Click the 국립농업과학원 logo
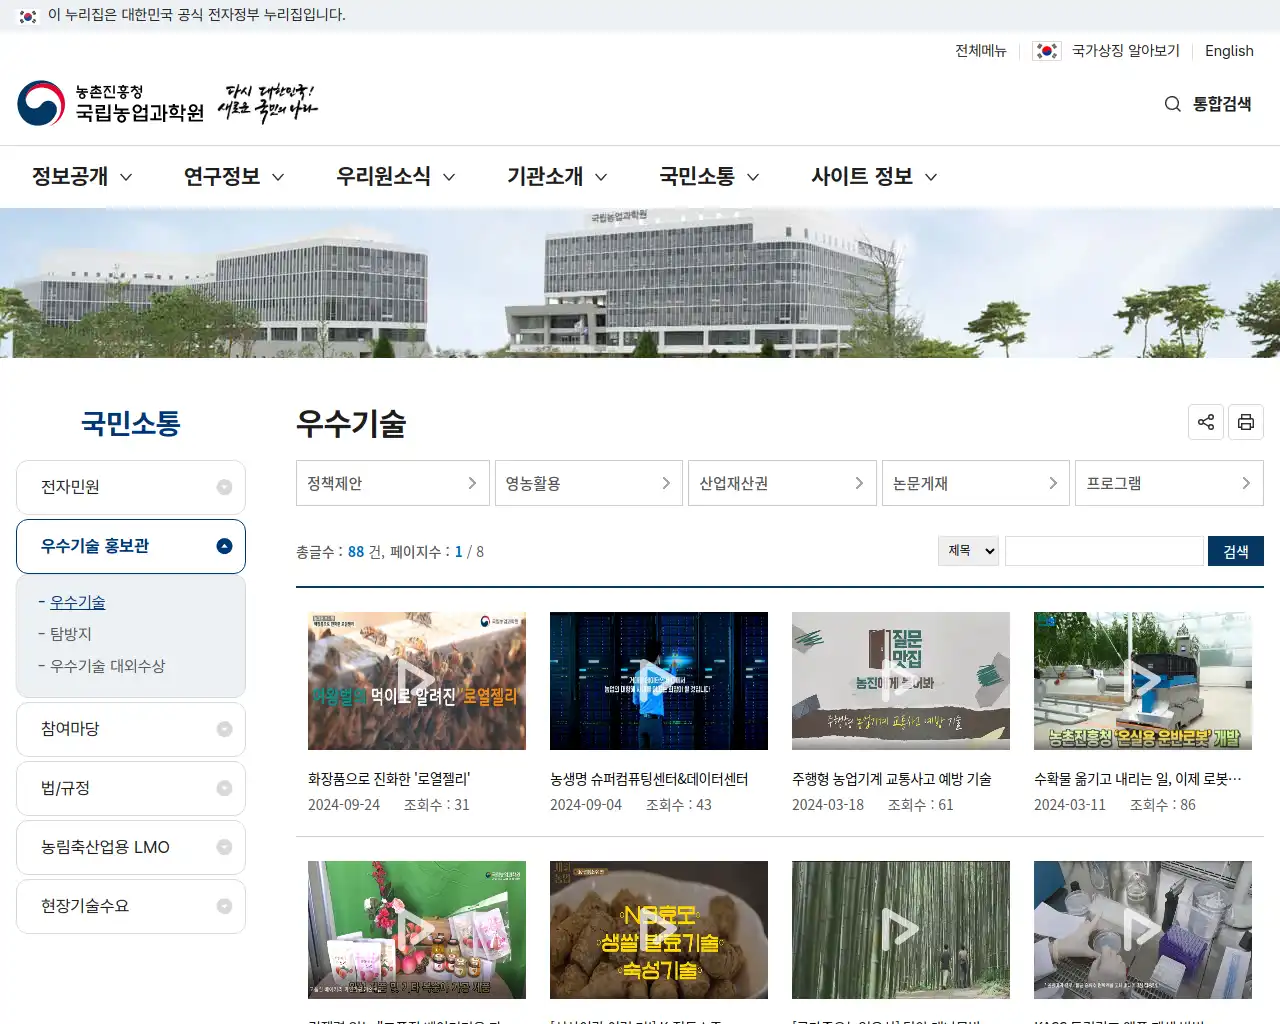 click(110, 103)
